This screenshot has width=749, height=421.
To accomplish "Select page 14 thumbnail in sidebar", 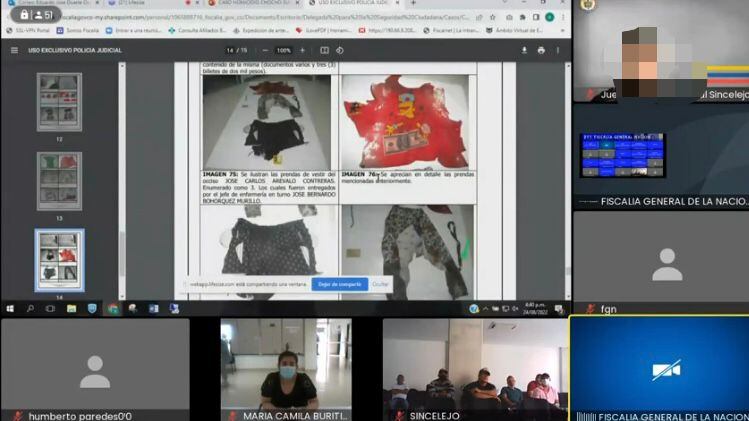I will tap(59, 260).
